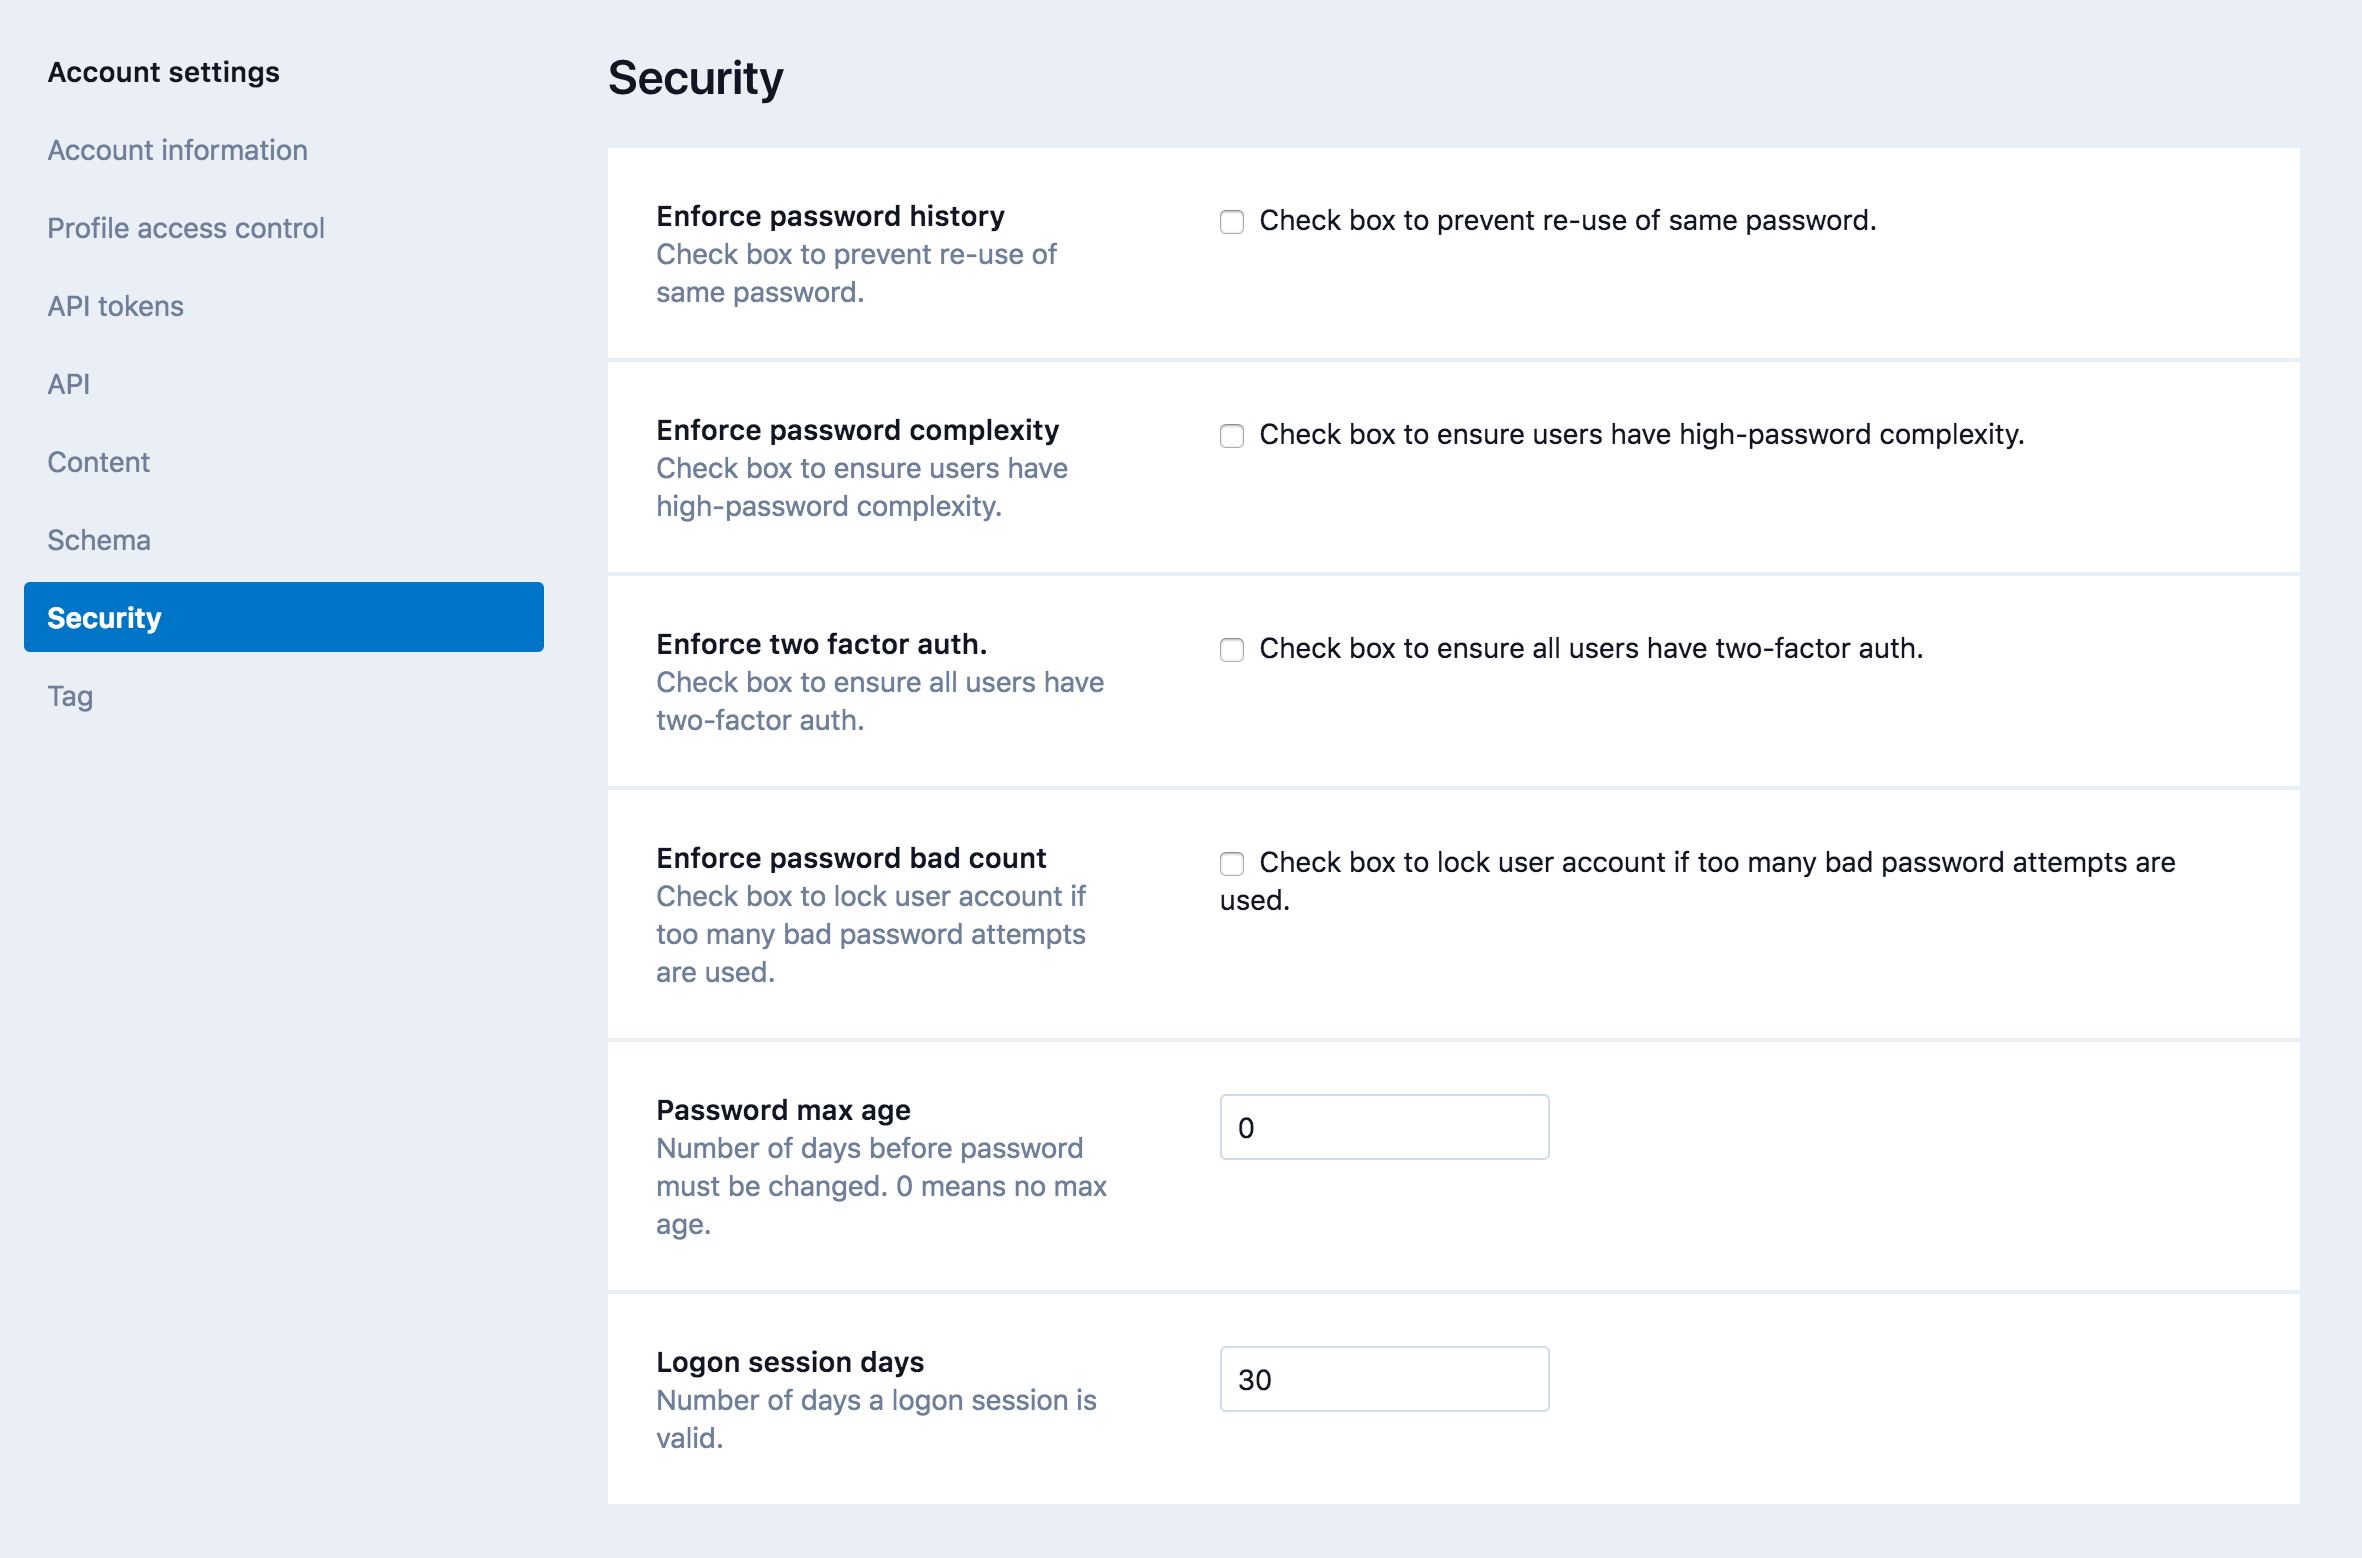Open the Content settings section
Viewport: 2362px width, 1558px height.
[98, 462]
